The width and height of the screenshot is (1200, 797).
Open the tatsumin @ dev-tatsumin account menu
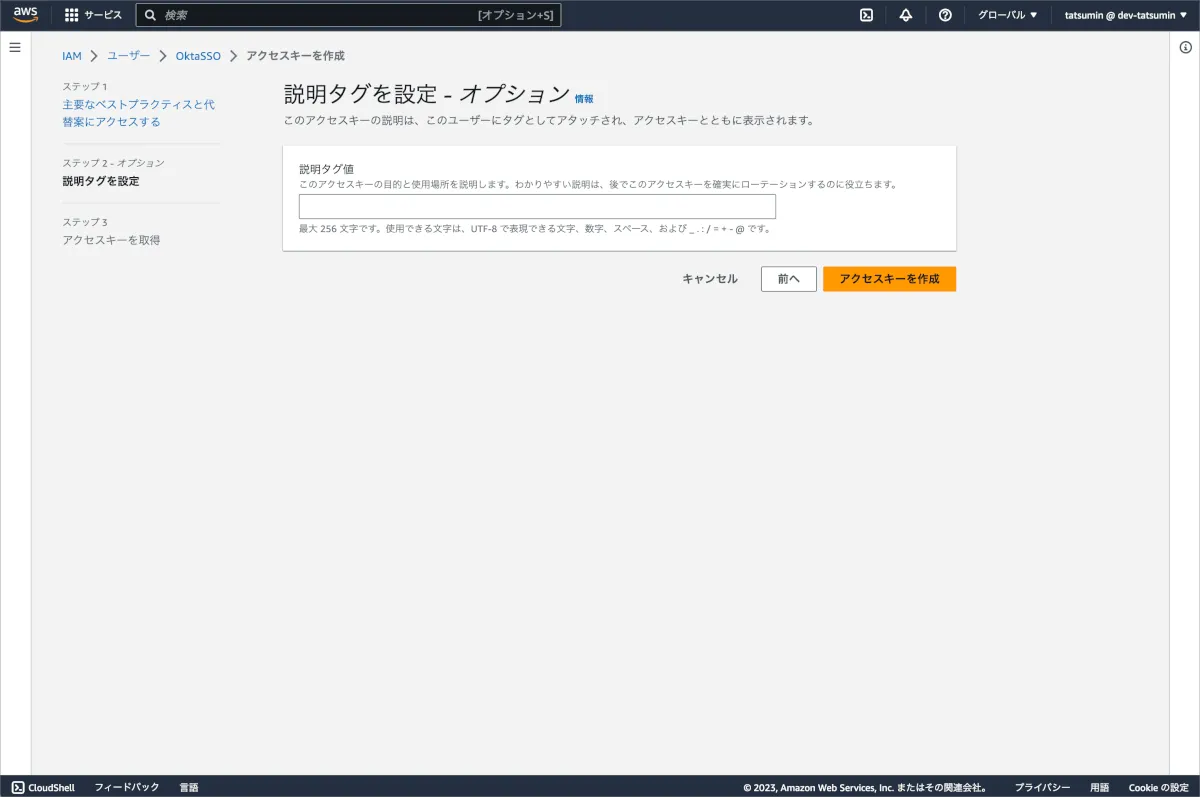[x=1125, y=15]
